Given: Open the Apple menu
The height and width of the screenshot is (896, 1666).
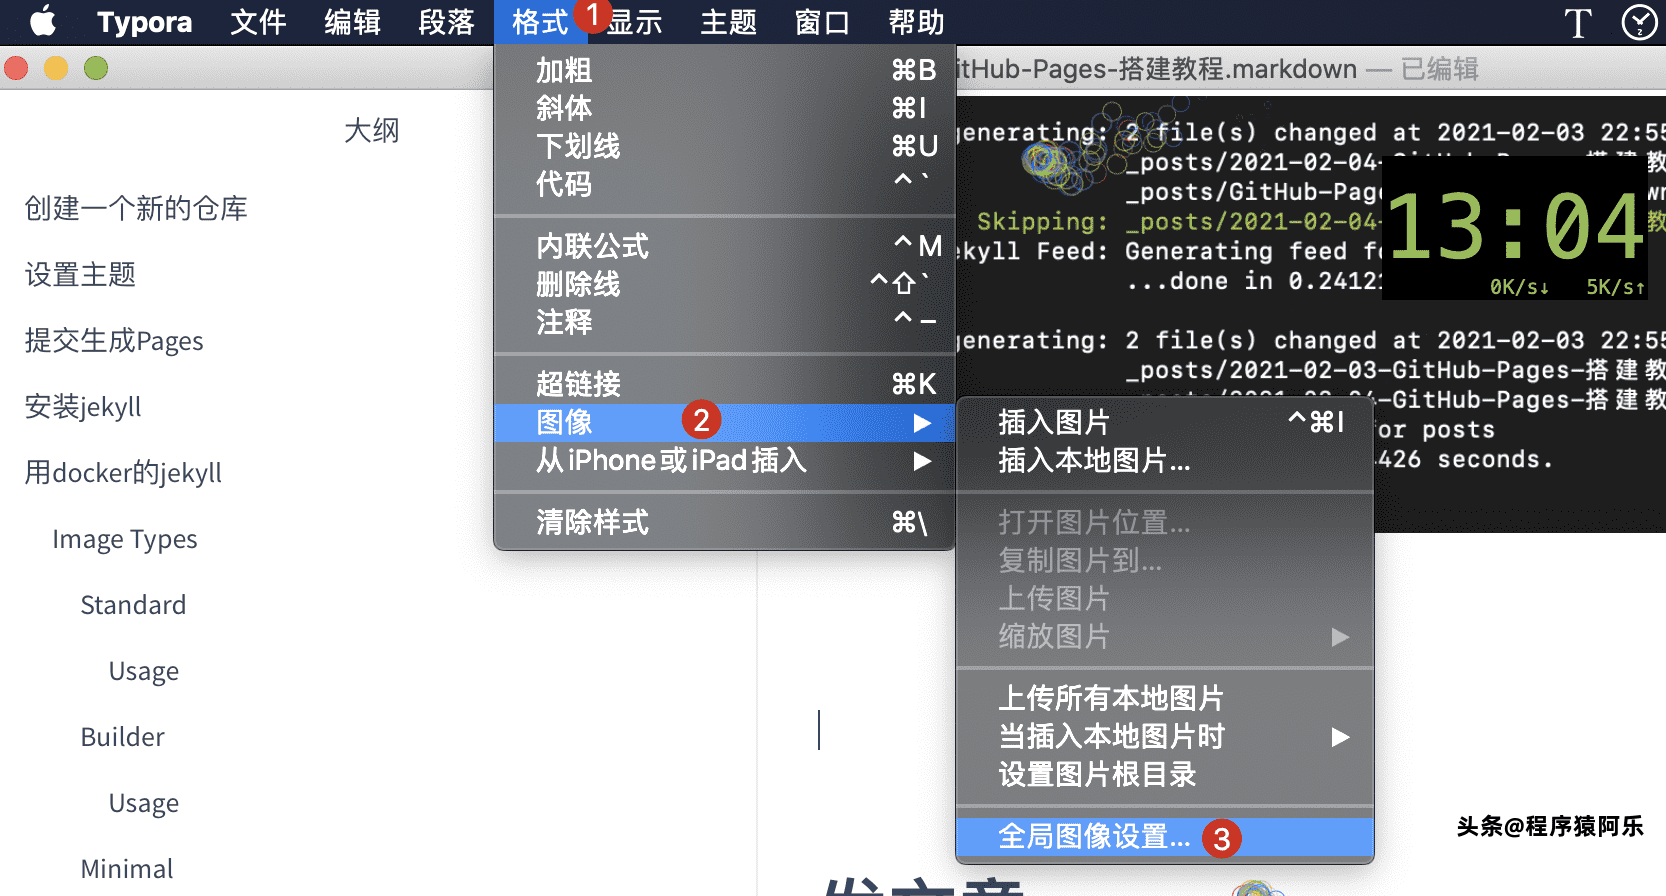Looking at the screenshot, I should tap(43, 21).
